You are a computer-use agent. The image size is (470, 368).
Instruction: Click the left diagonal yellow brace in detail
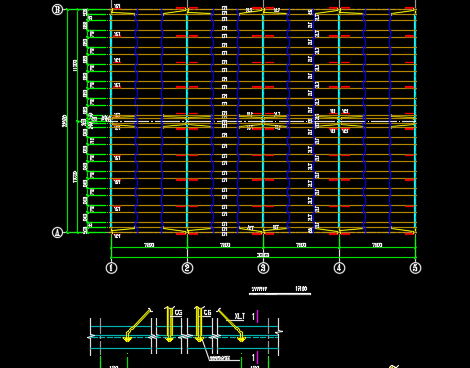click(x=137, y=325)
